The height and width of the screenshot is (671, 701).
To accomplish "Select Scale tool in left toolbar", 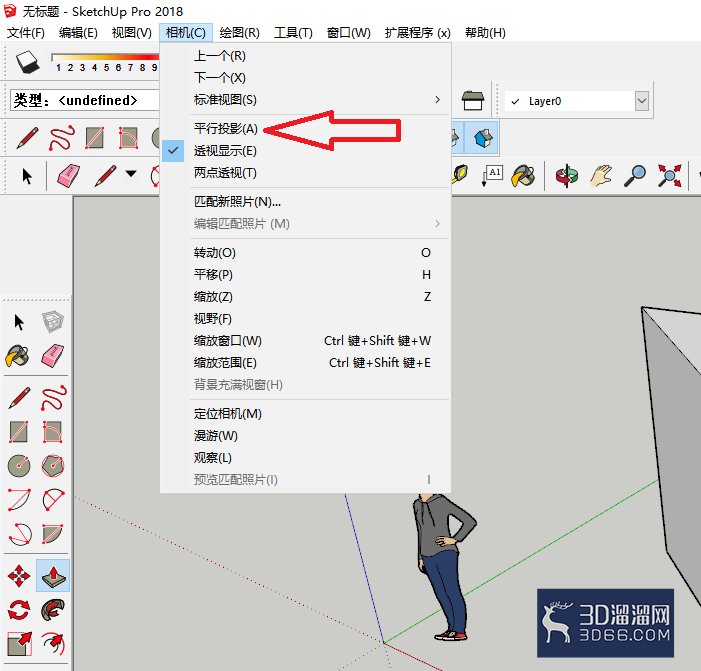I will pos(19,644).
